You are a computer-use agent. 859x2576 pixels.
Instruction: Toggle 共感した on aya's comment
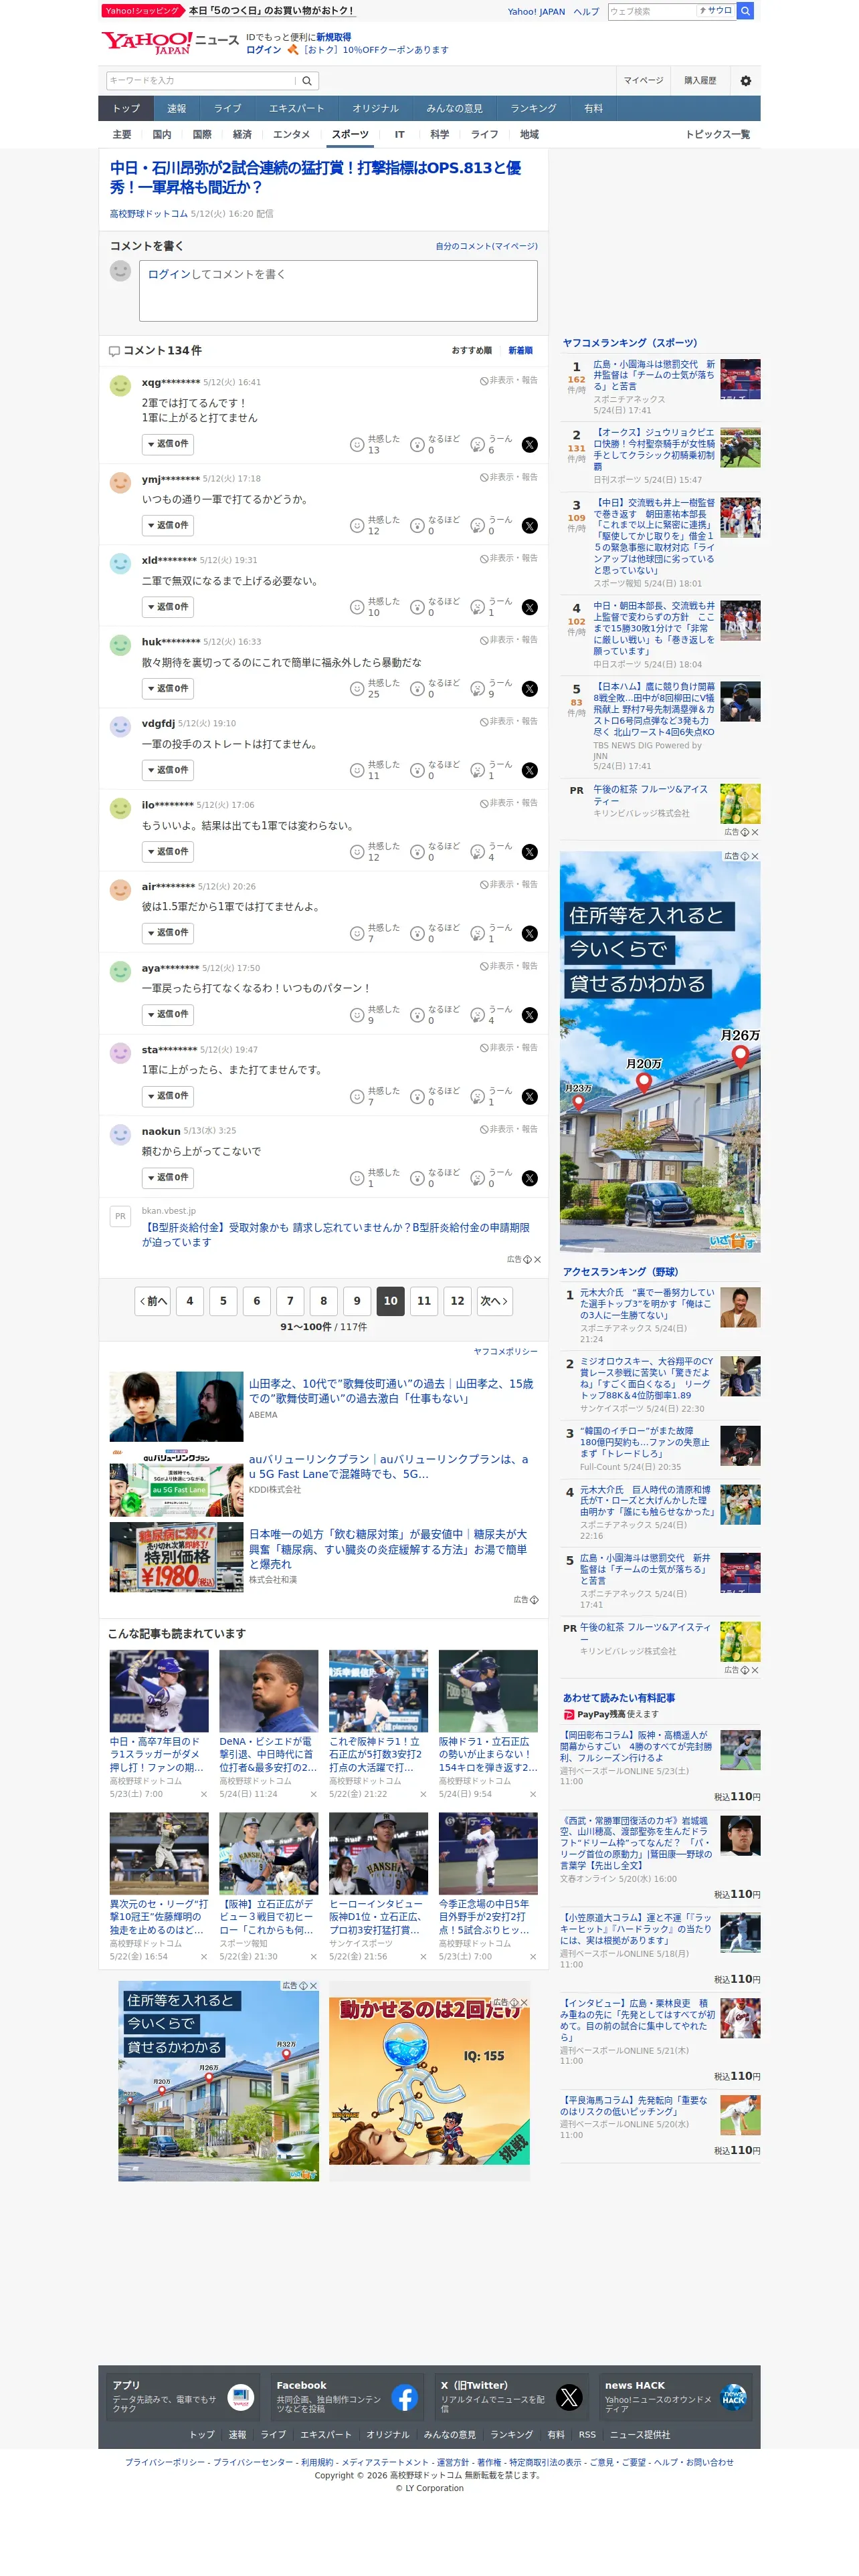(375, 1015)
